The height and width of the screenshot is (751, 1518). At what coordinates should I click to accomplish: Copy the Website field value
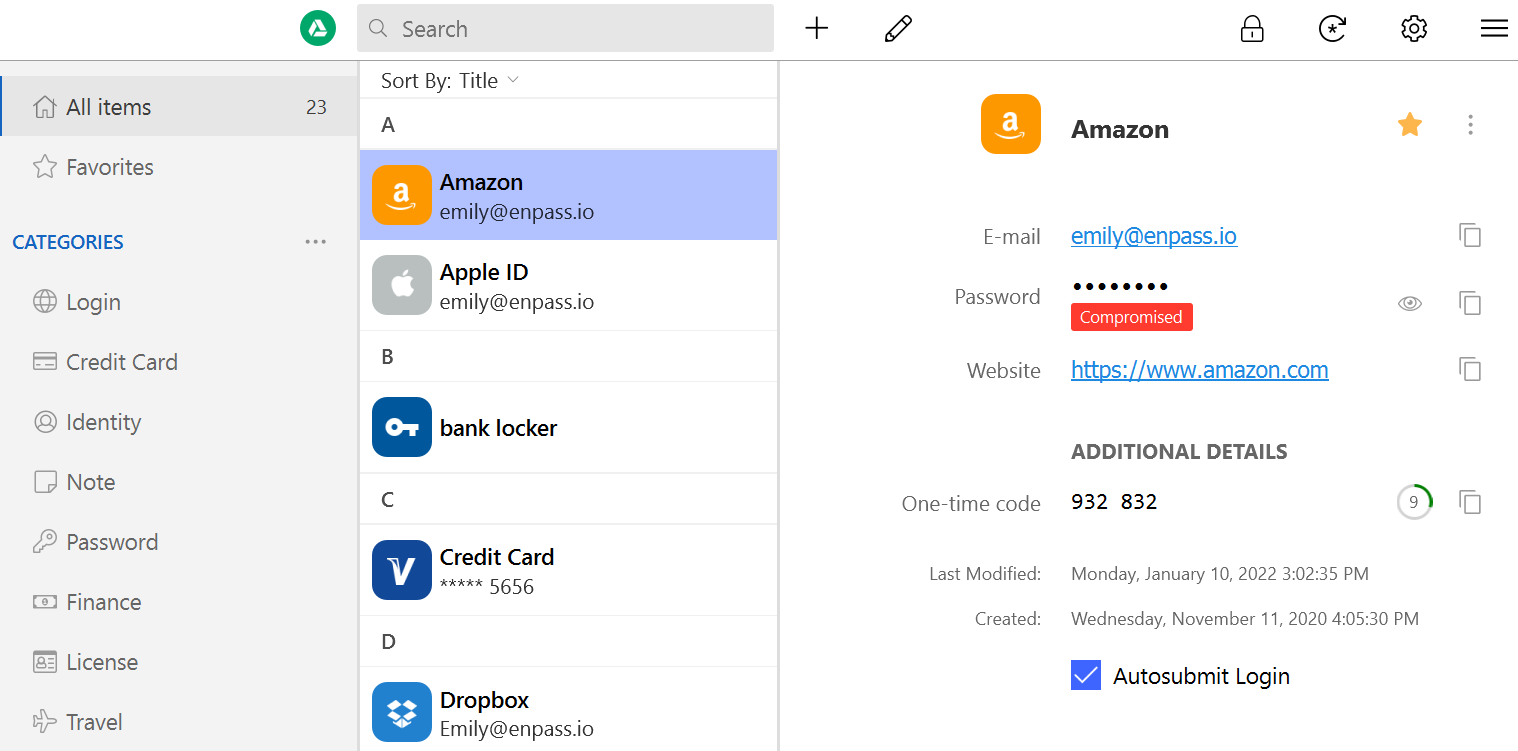point(1469,369)
